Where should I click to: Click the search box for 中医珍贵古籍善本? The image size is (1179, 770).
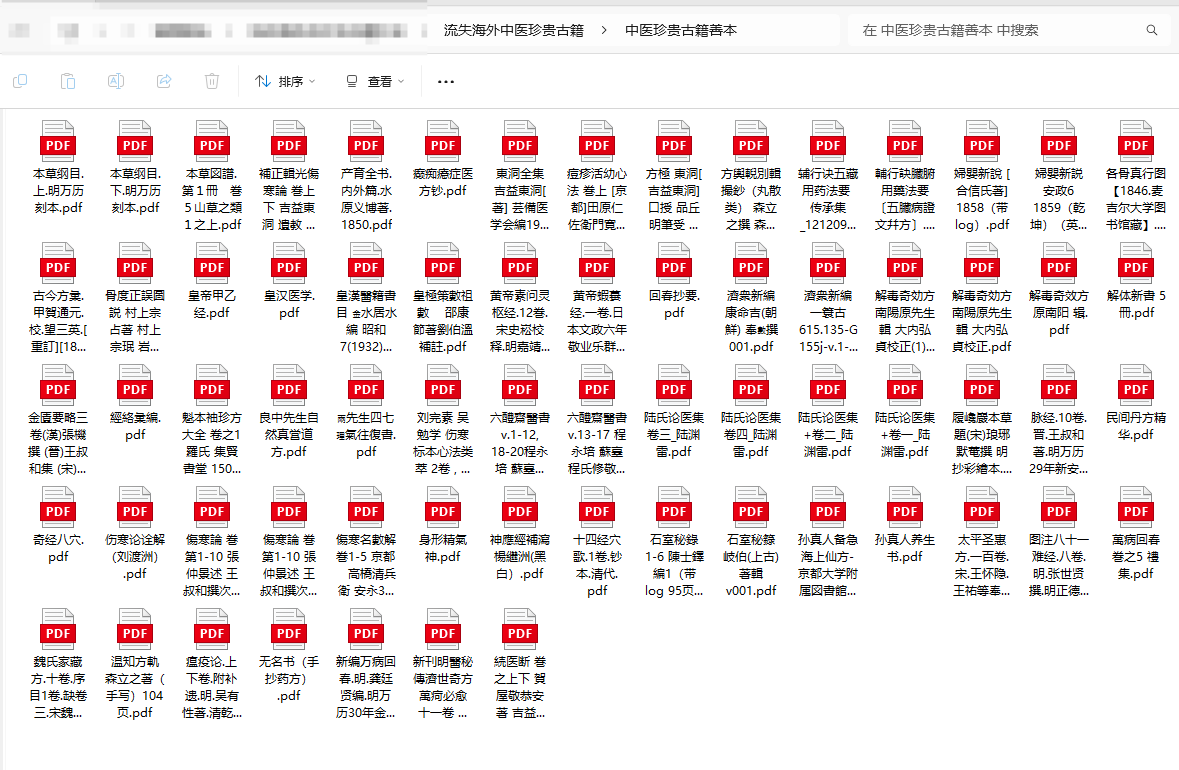click(x=990, y=30)
